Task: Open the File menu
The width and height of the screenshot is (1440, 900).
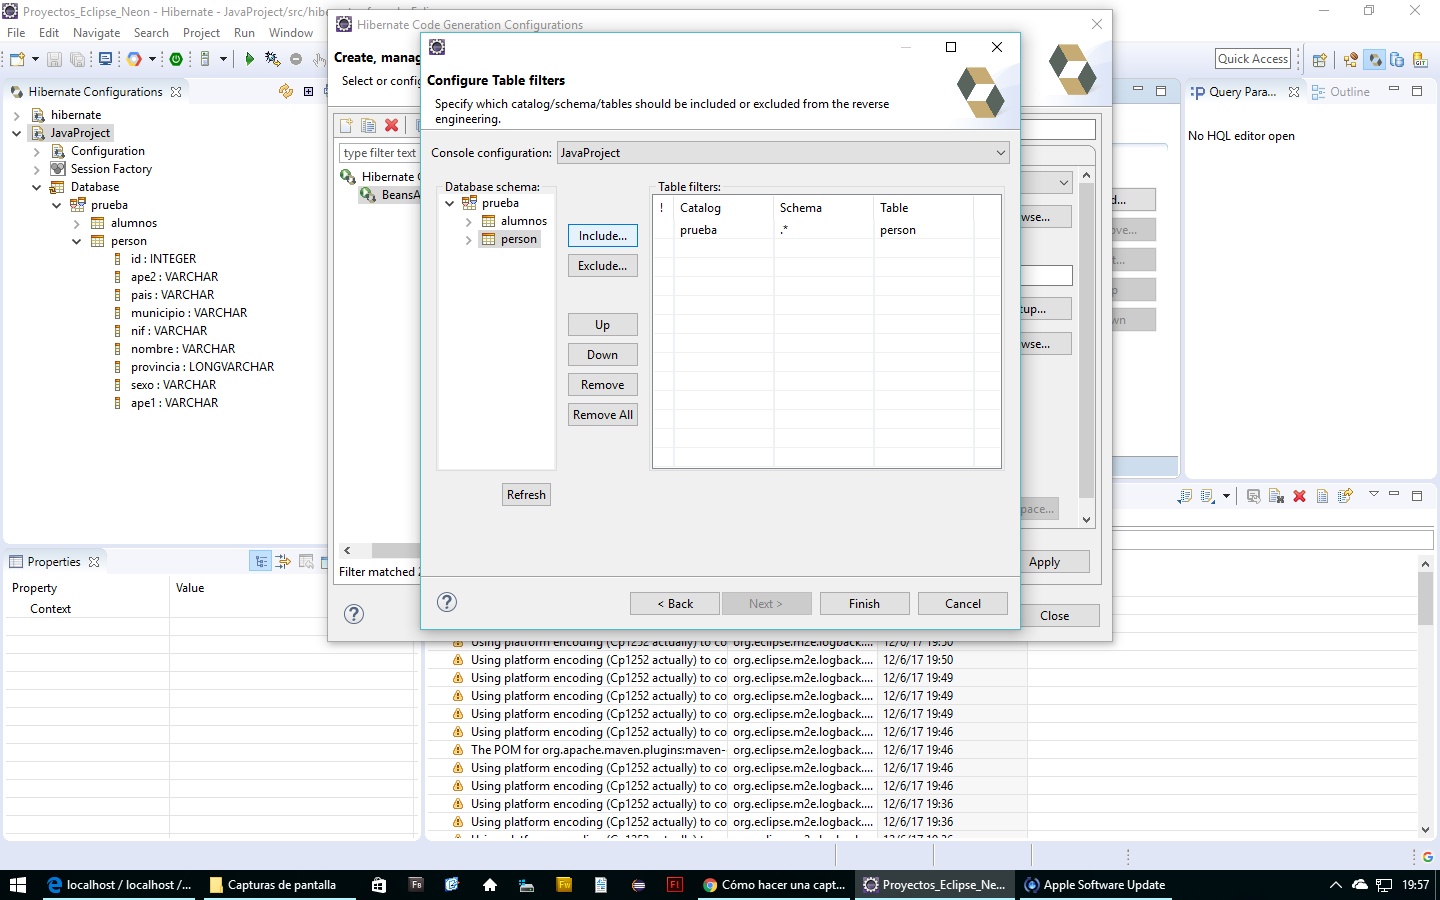Action: coord(17,33)
